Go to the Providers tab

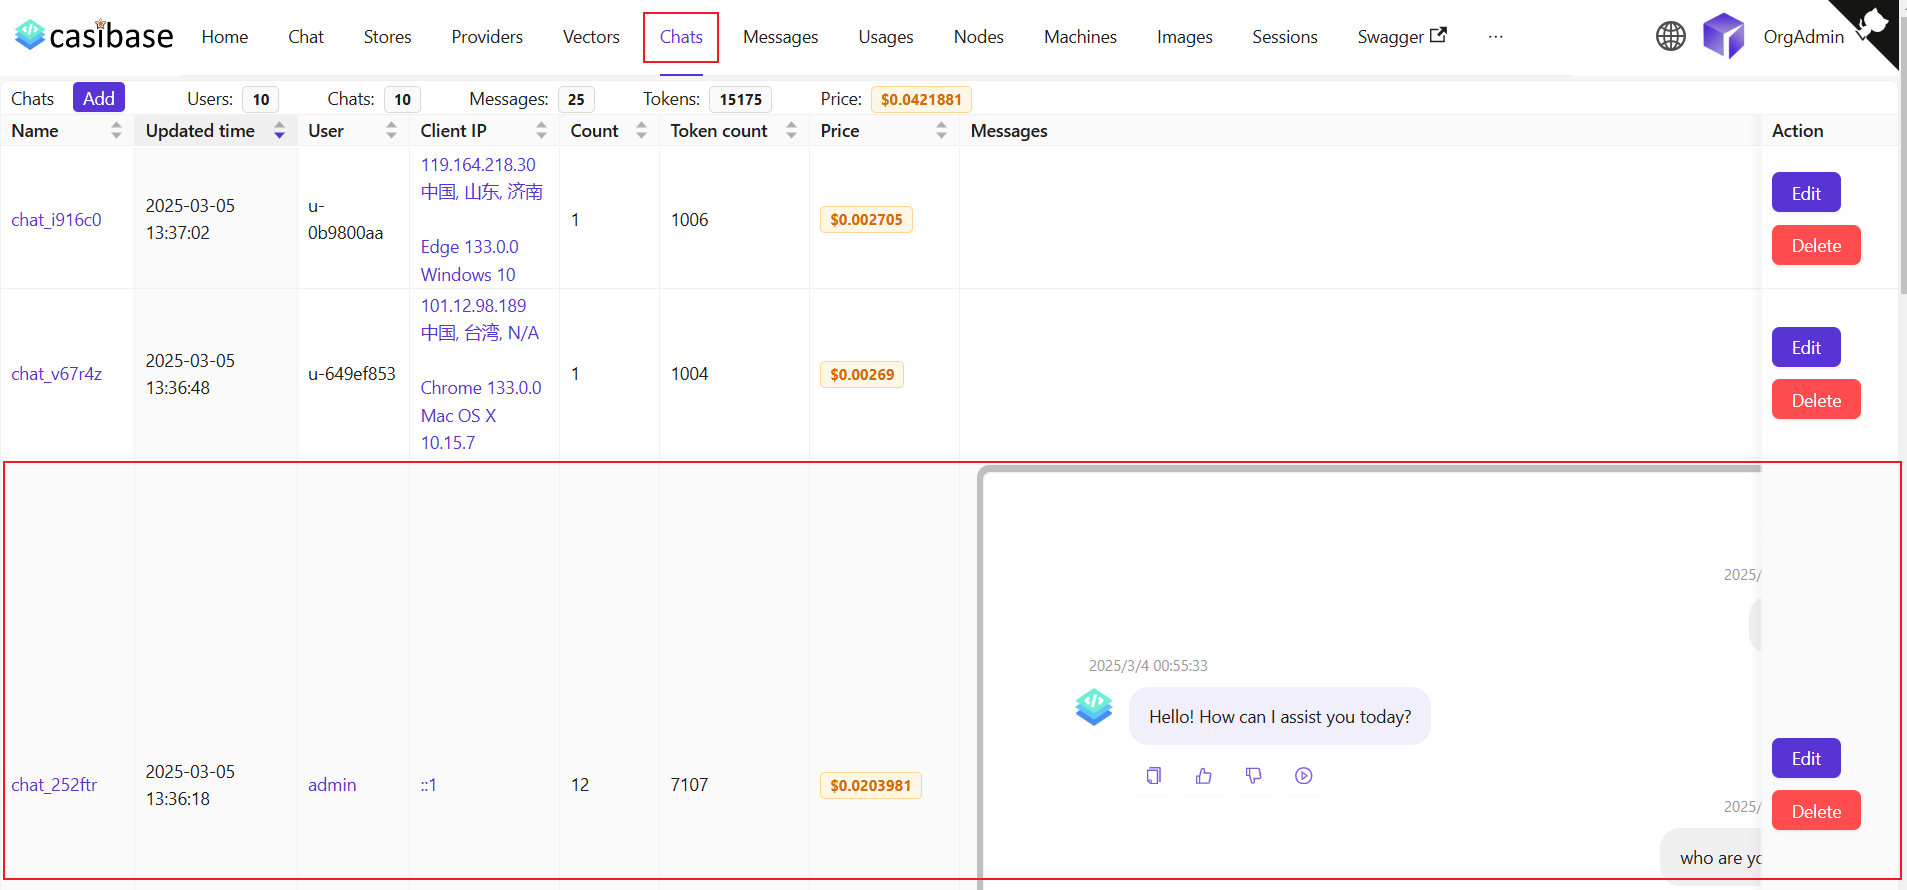487,37
